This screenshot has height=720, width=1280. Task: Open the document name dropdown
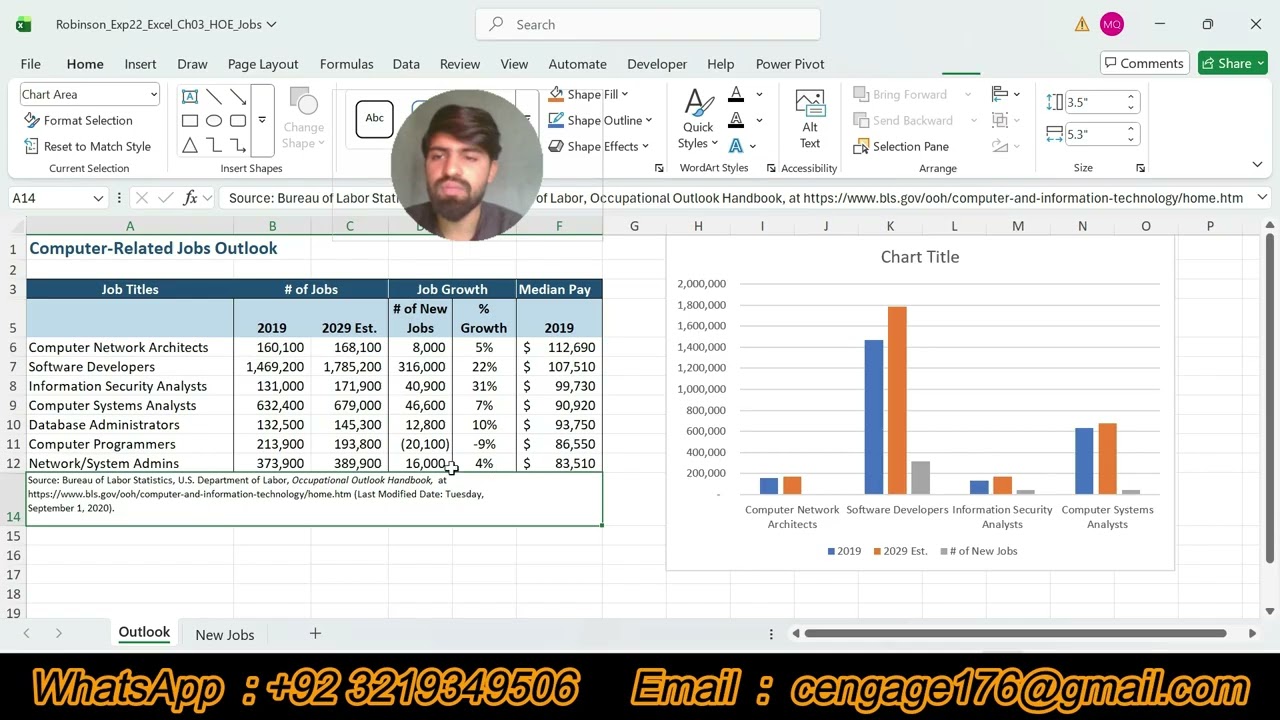271,24
